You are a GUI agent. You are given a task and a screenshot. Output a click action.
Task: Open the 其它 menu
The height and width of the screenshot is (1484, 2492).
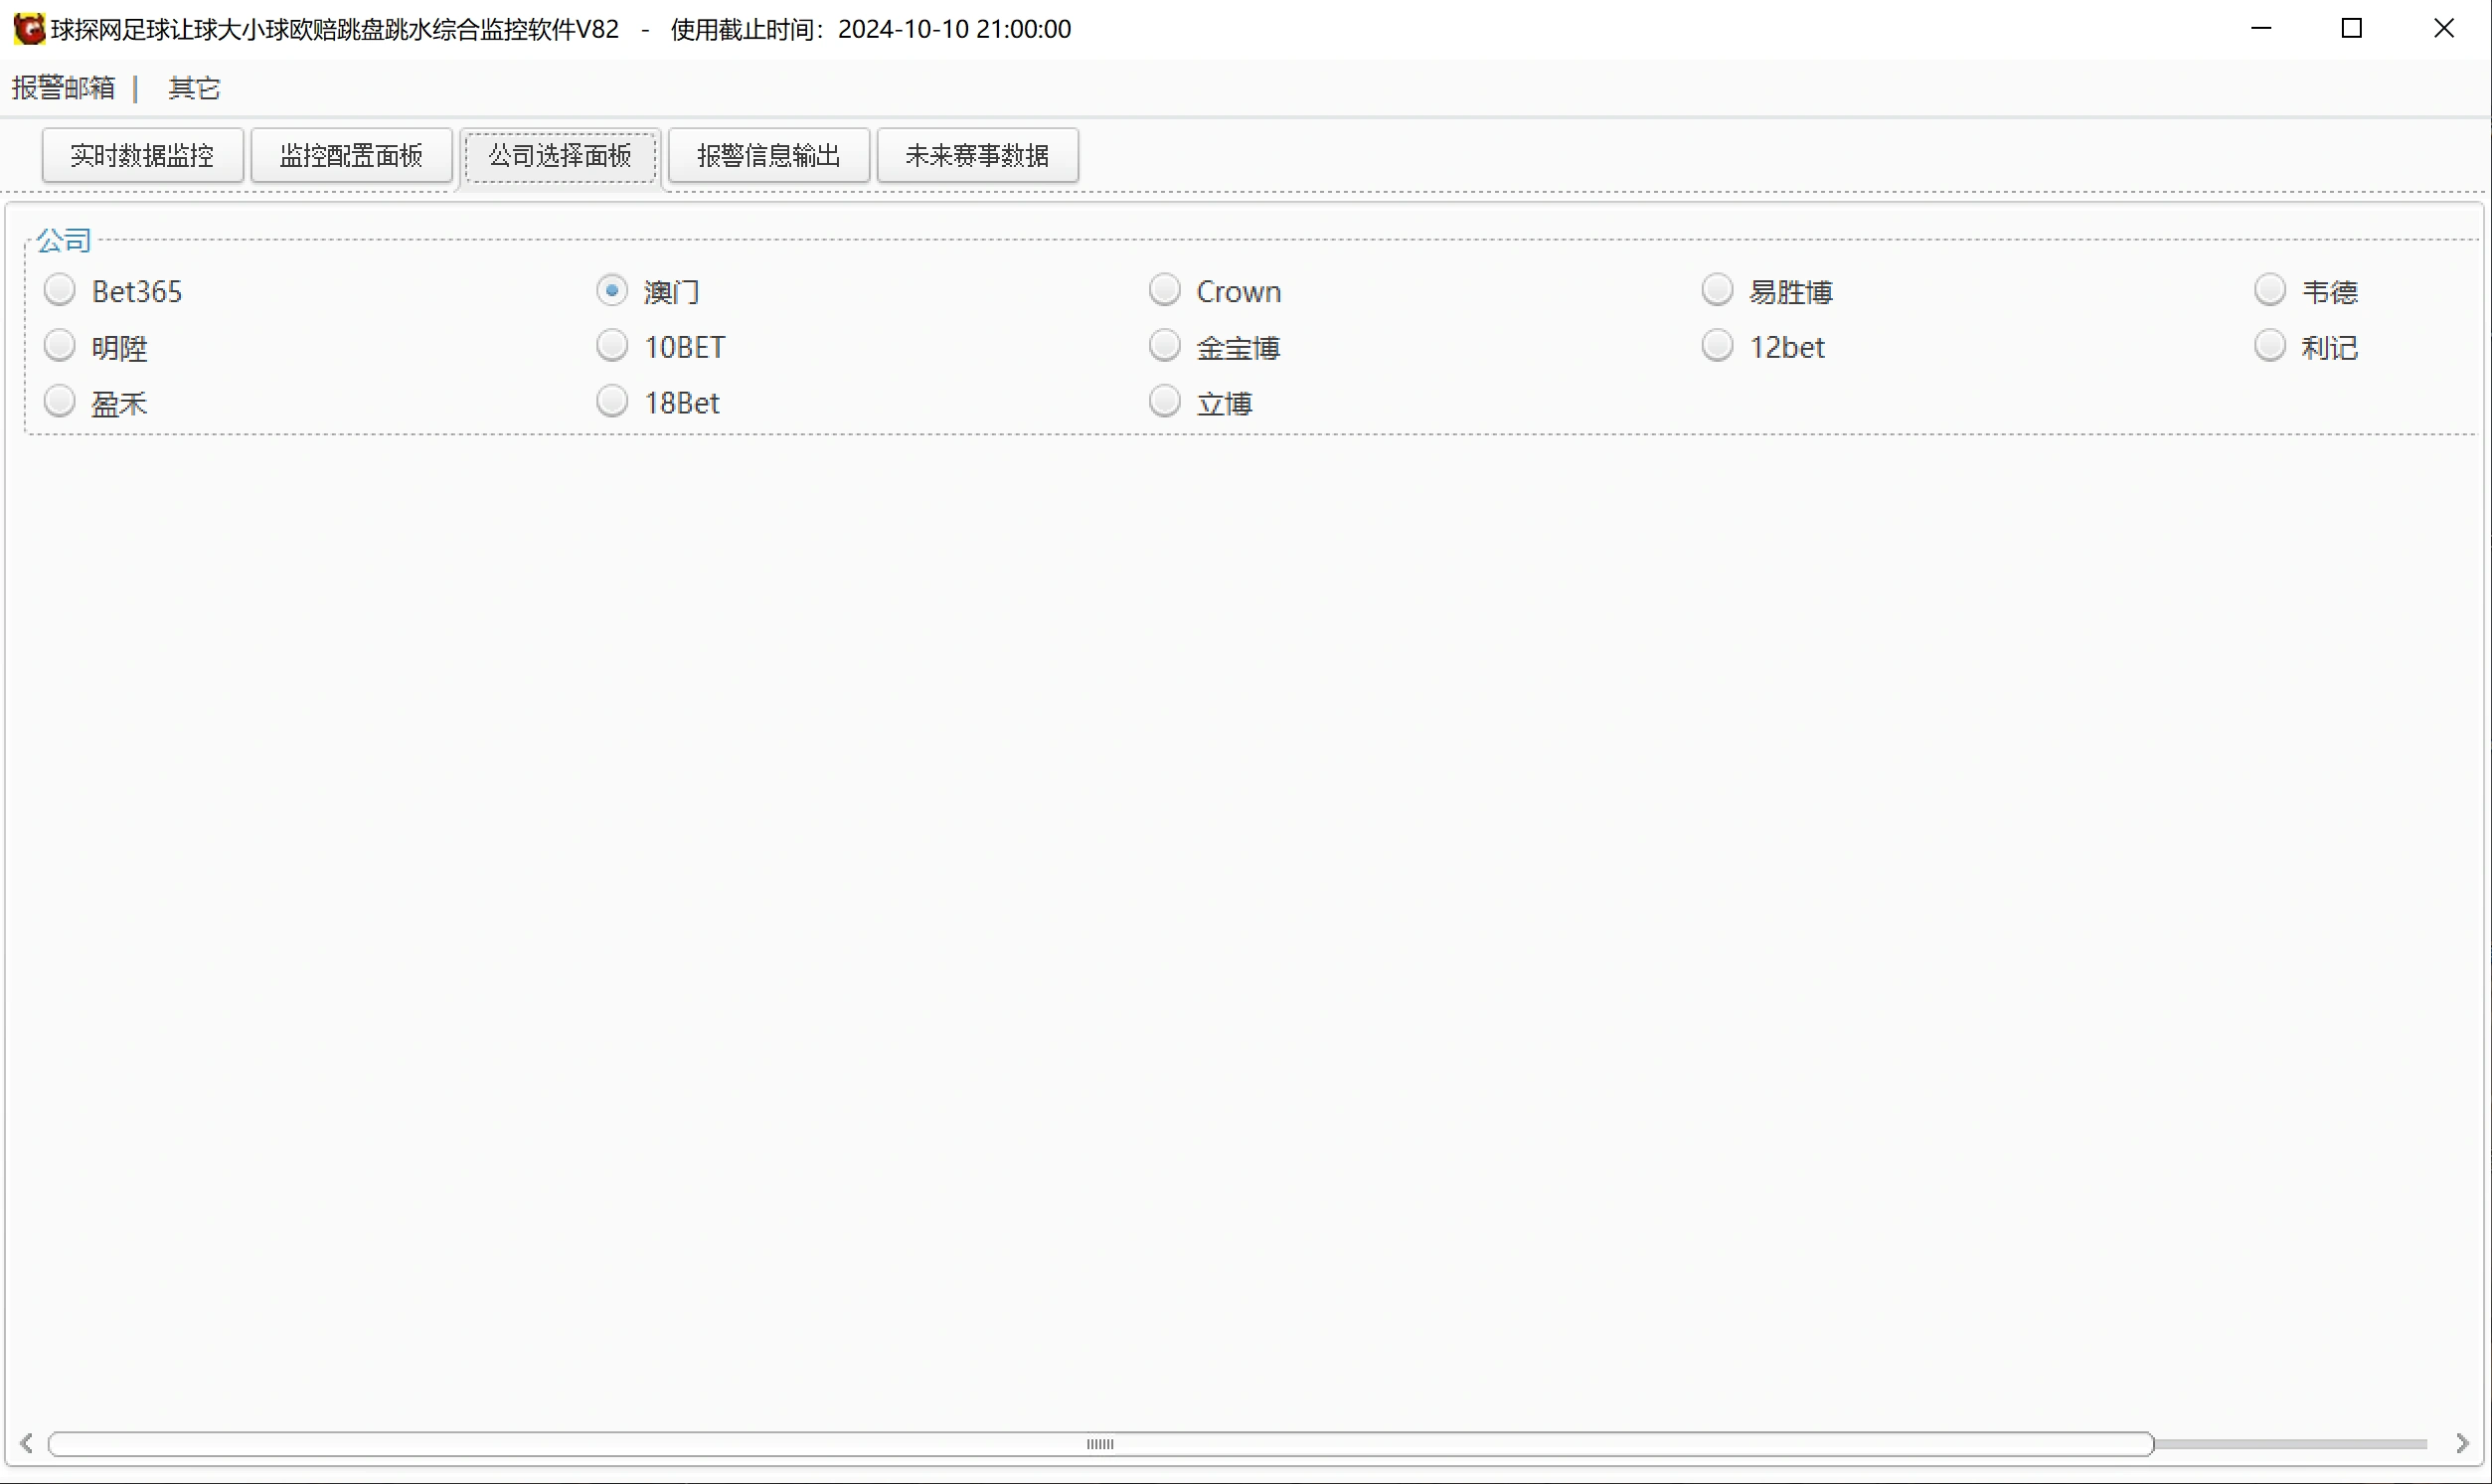click(194, 88)
